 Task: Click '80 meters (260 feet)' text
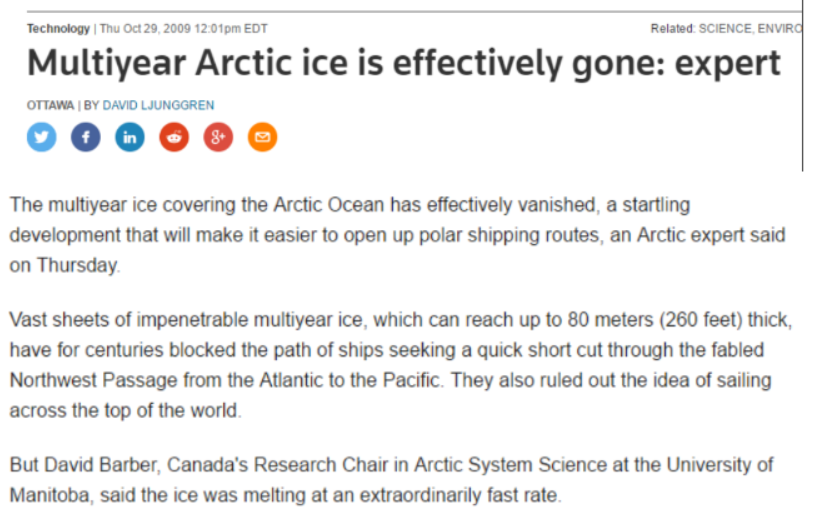coord(655,320)
